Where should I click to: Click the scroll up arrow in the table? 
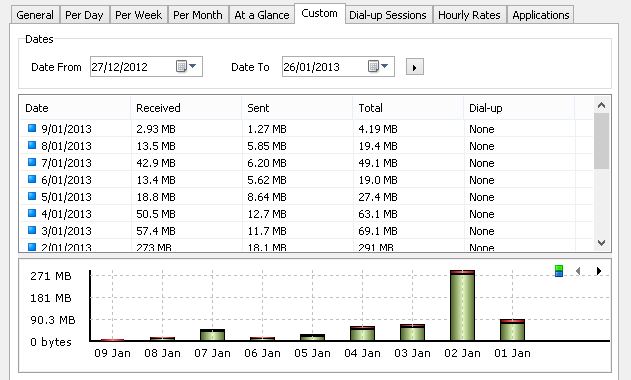602,105
